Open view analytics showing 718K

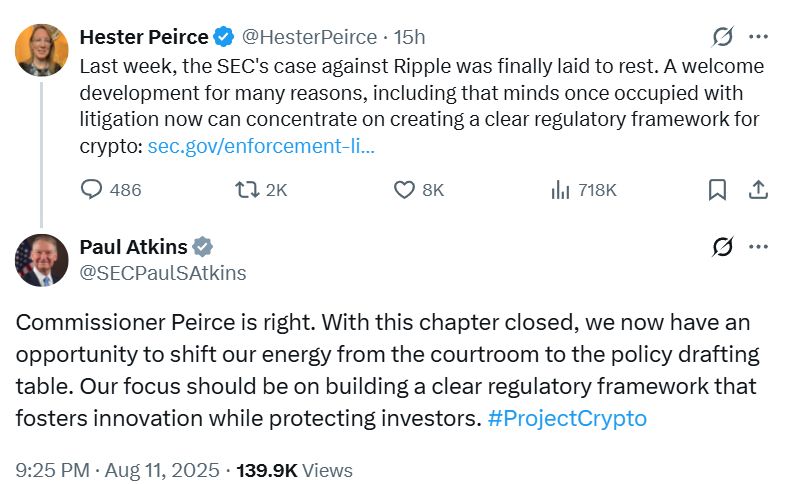point(560,189)
